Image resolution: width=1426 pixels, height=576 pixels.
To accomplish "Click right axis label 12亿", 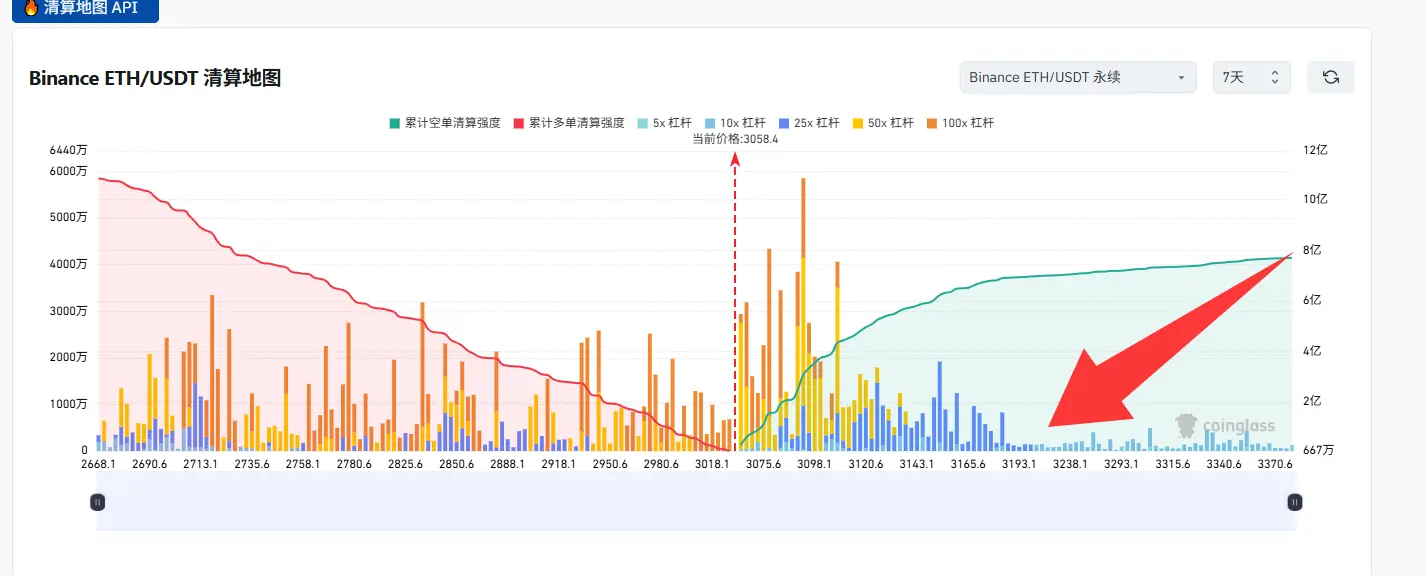I will [1314, 150].
